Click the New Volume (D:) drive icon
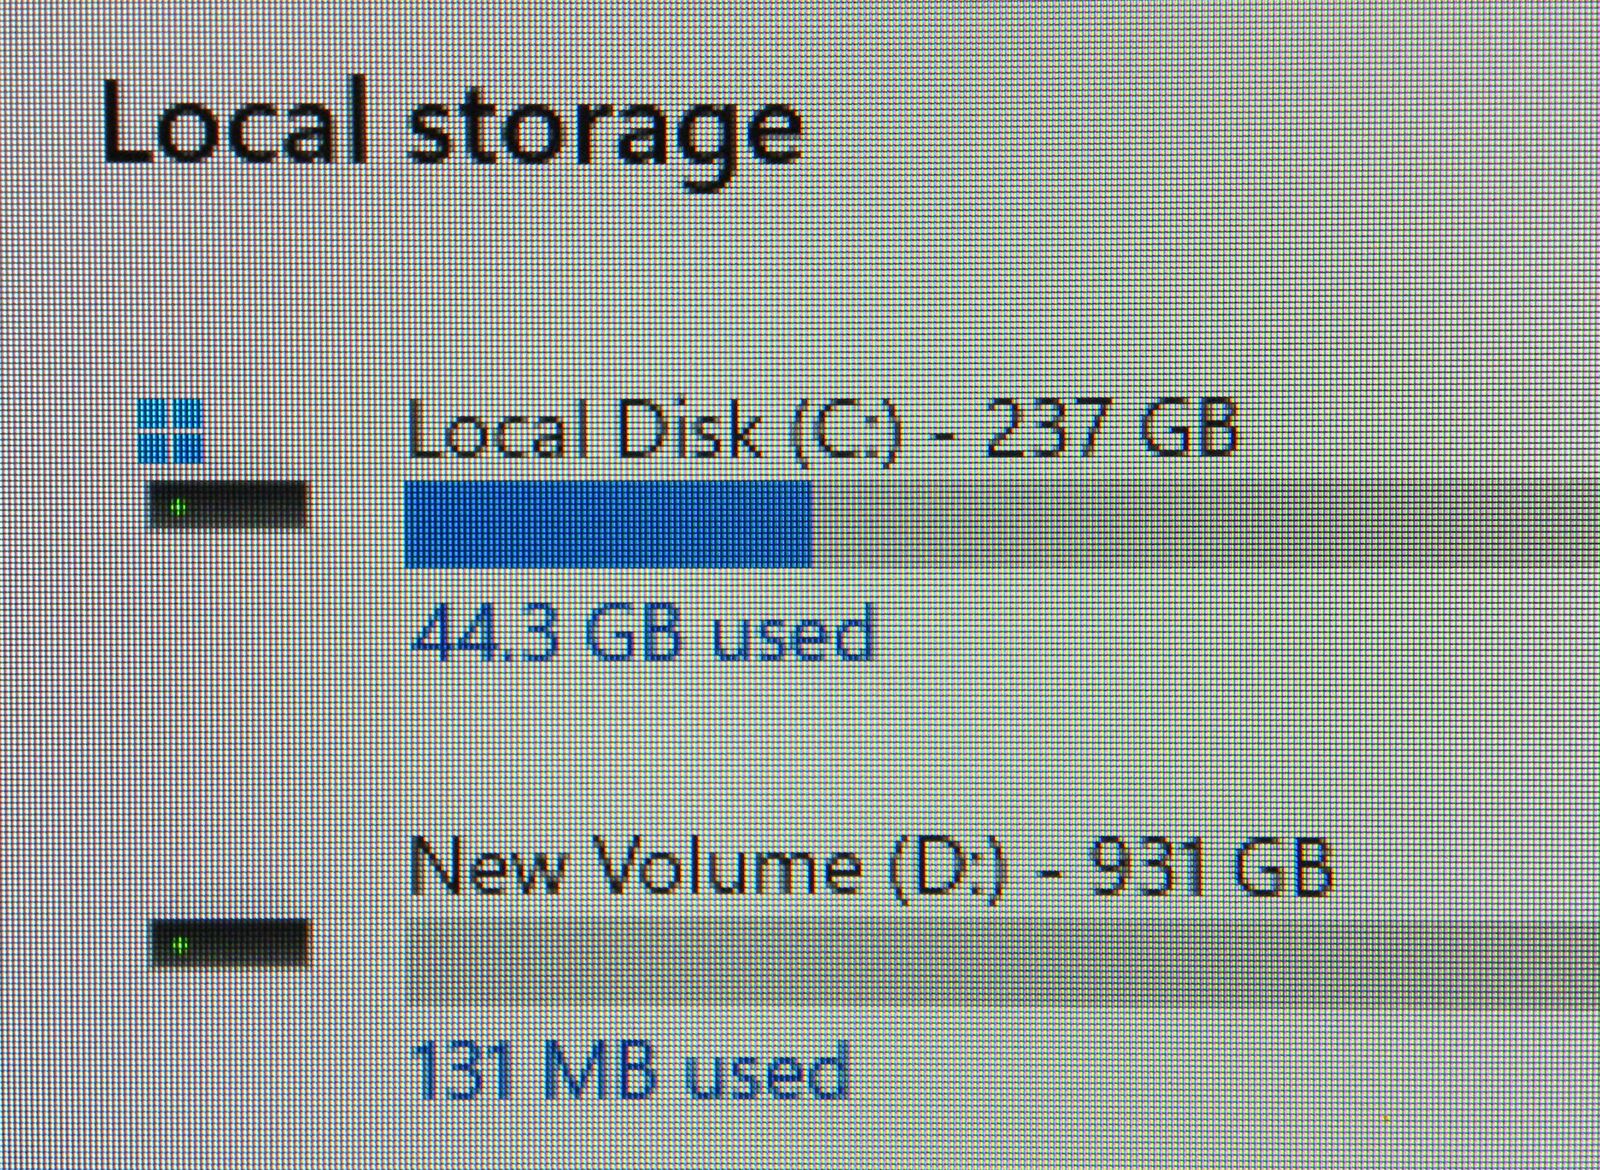 pos(229,944)
